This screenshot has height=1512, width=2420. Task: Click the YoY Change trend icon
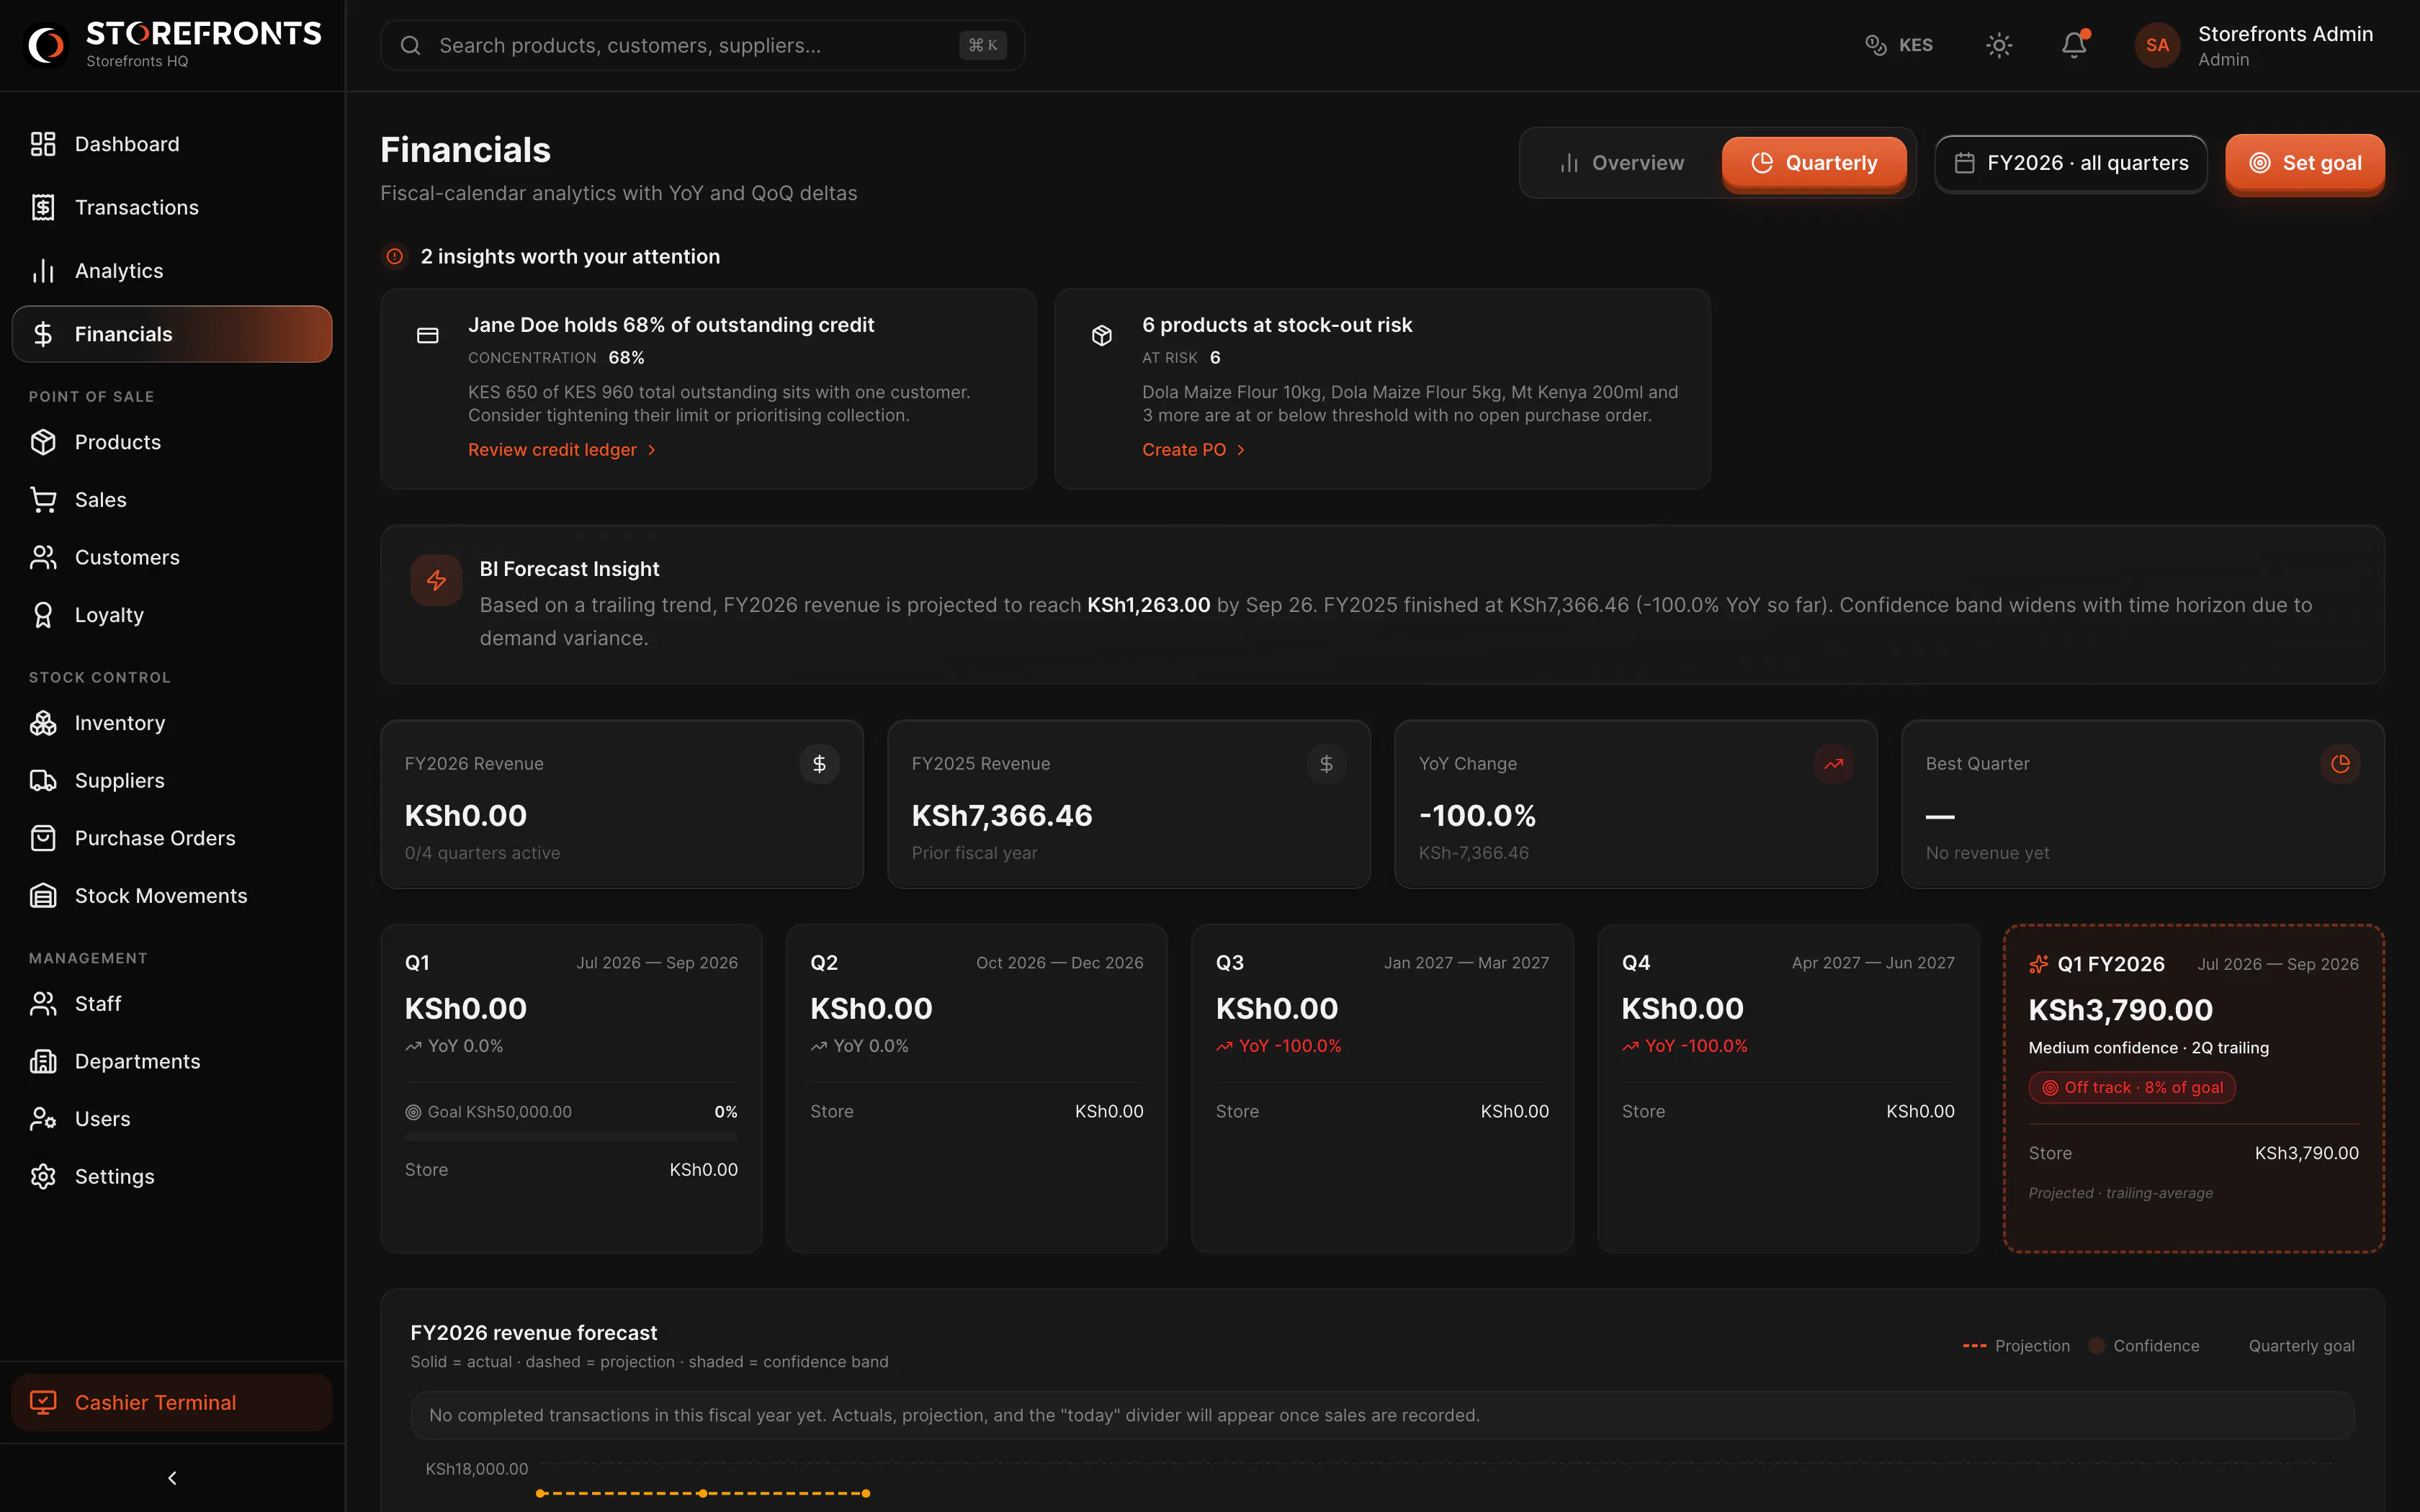pyautogui.click(x=1833, y=764)
